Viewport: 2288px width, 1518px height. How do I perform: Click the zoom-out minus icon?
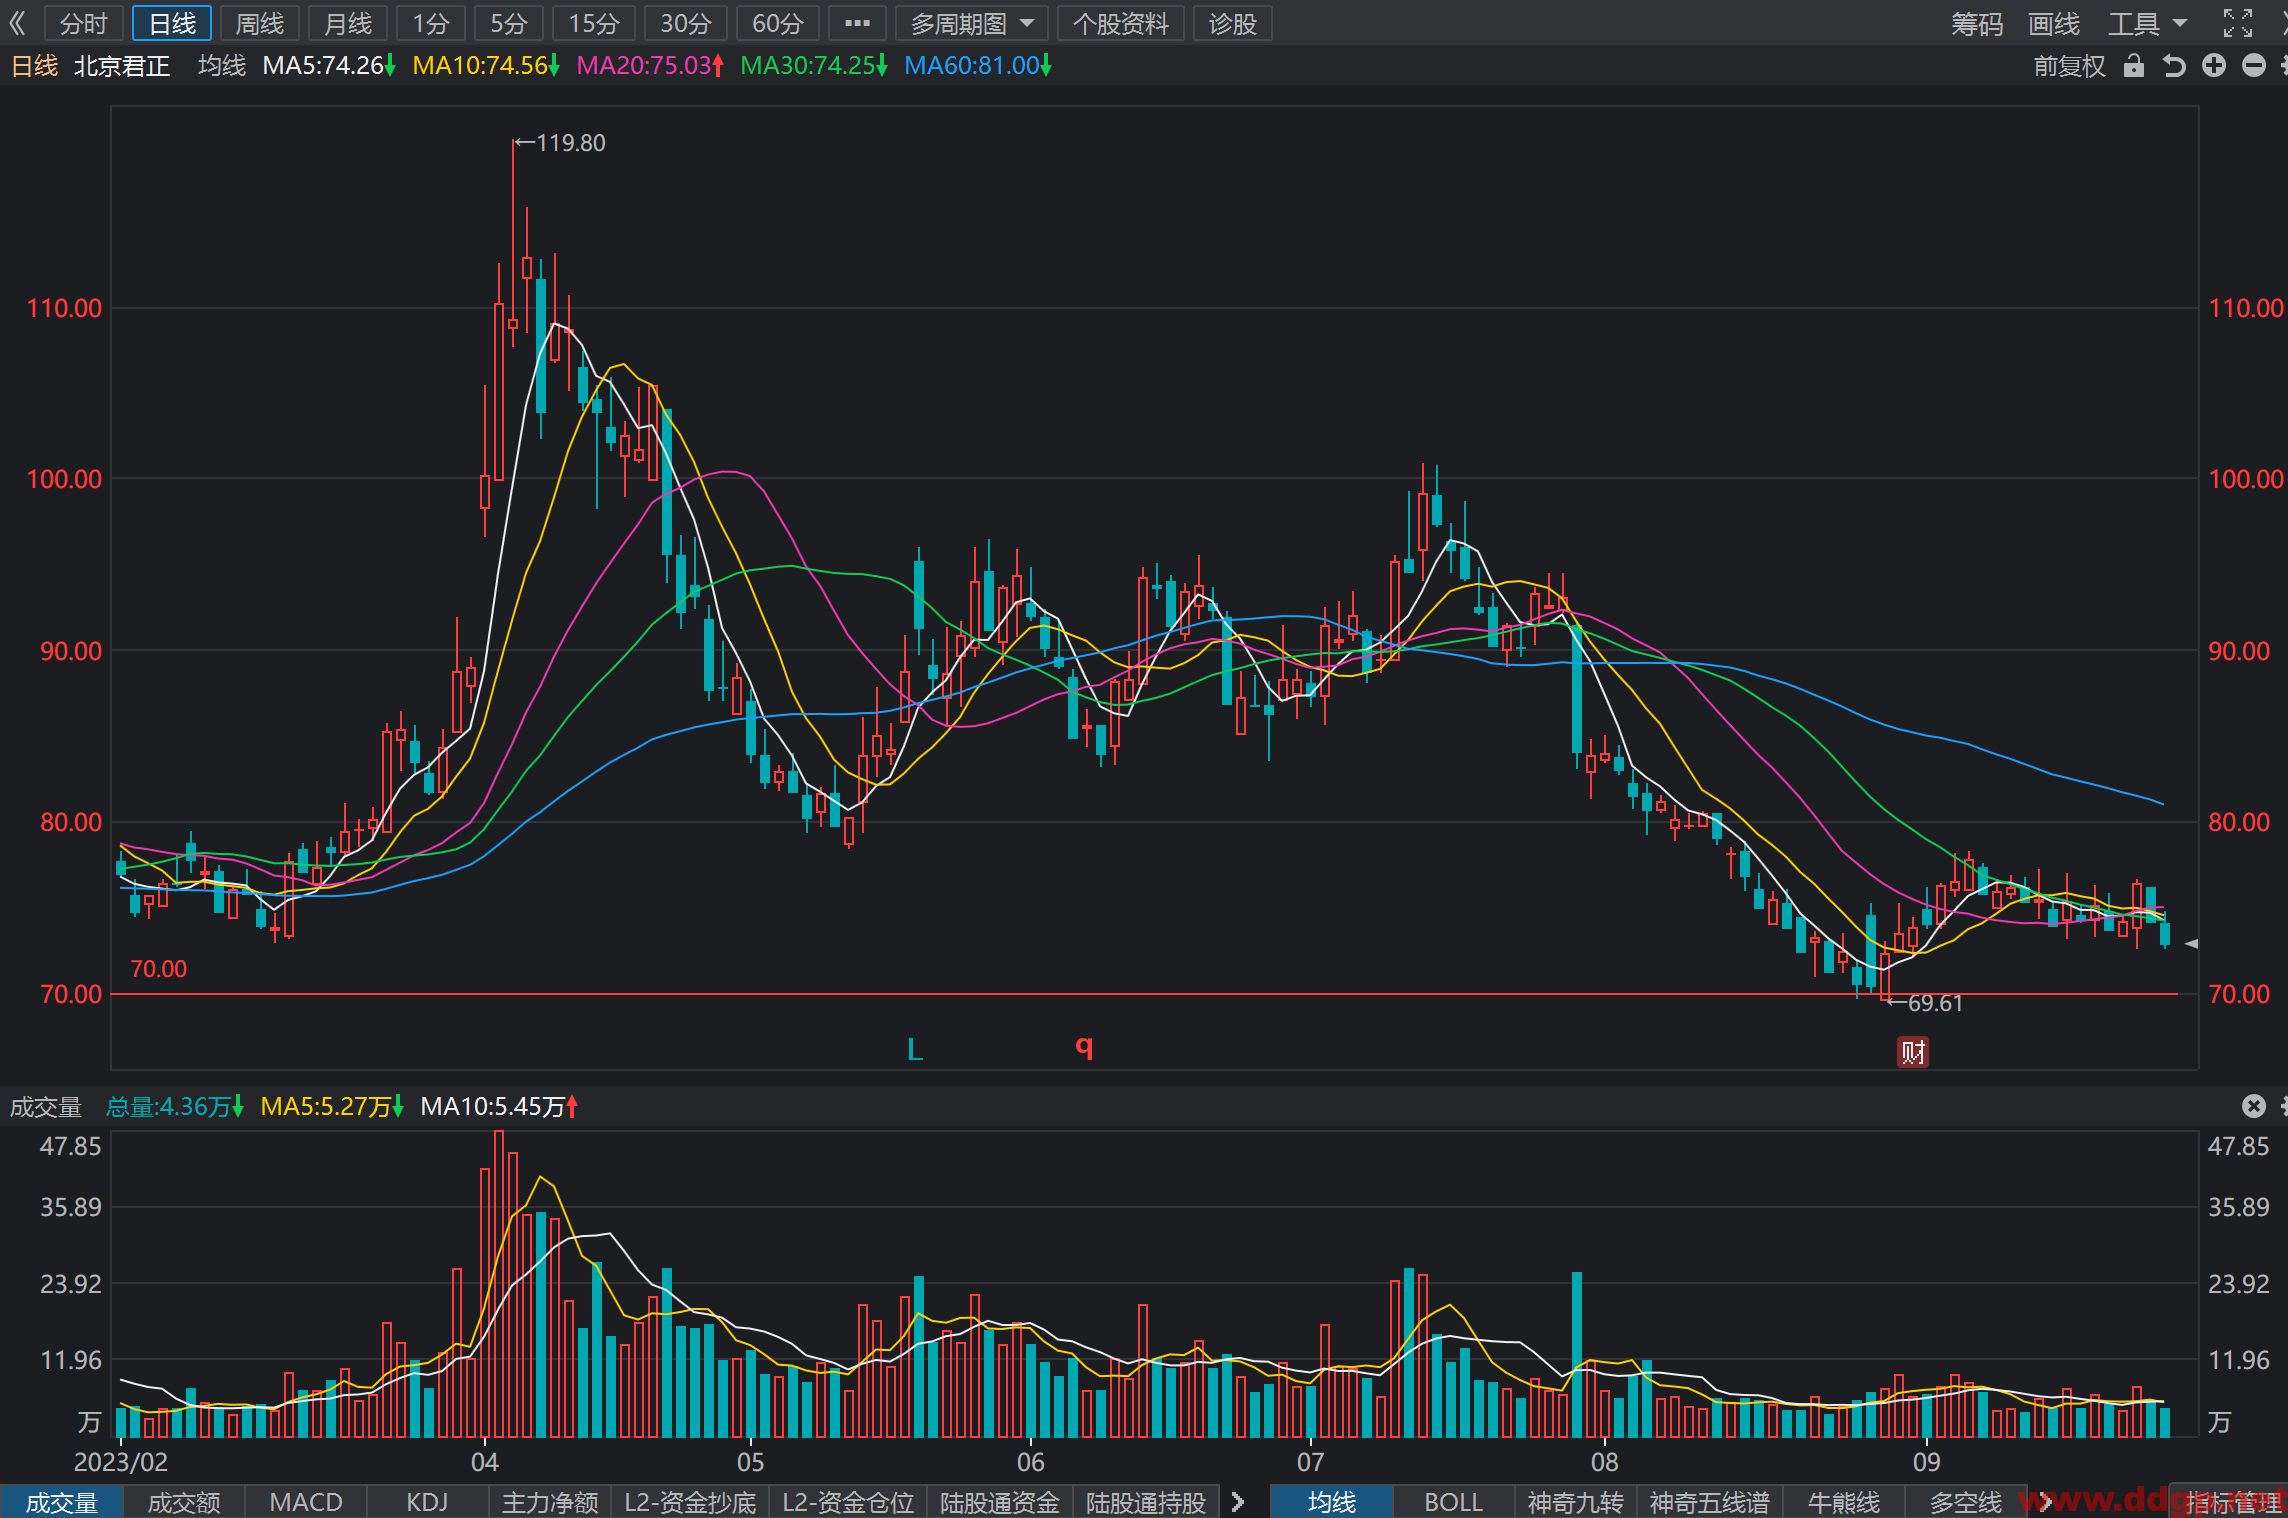tap(2254, 66)
